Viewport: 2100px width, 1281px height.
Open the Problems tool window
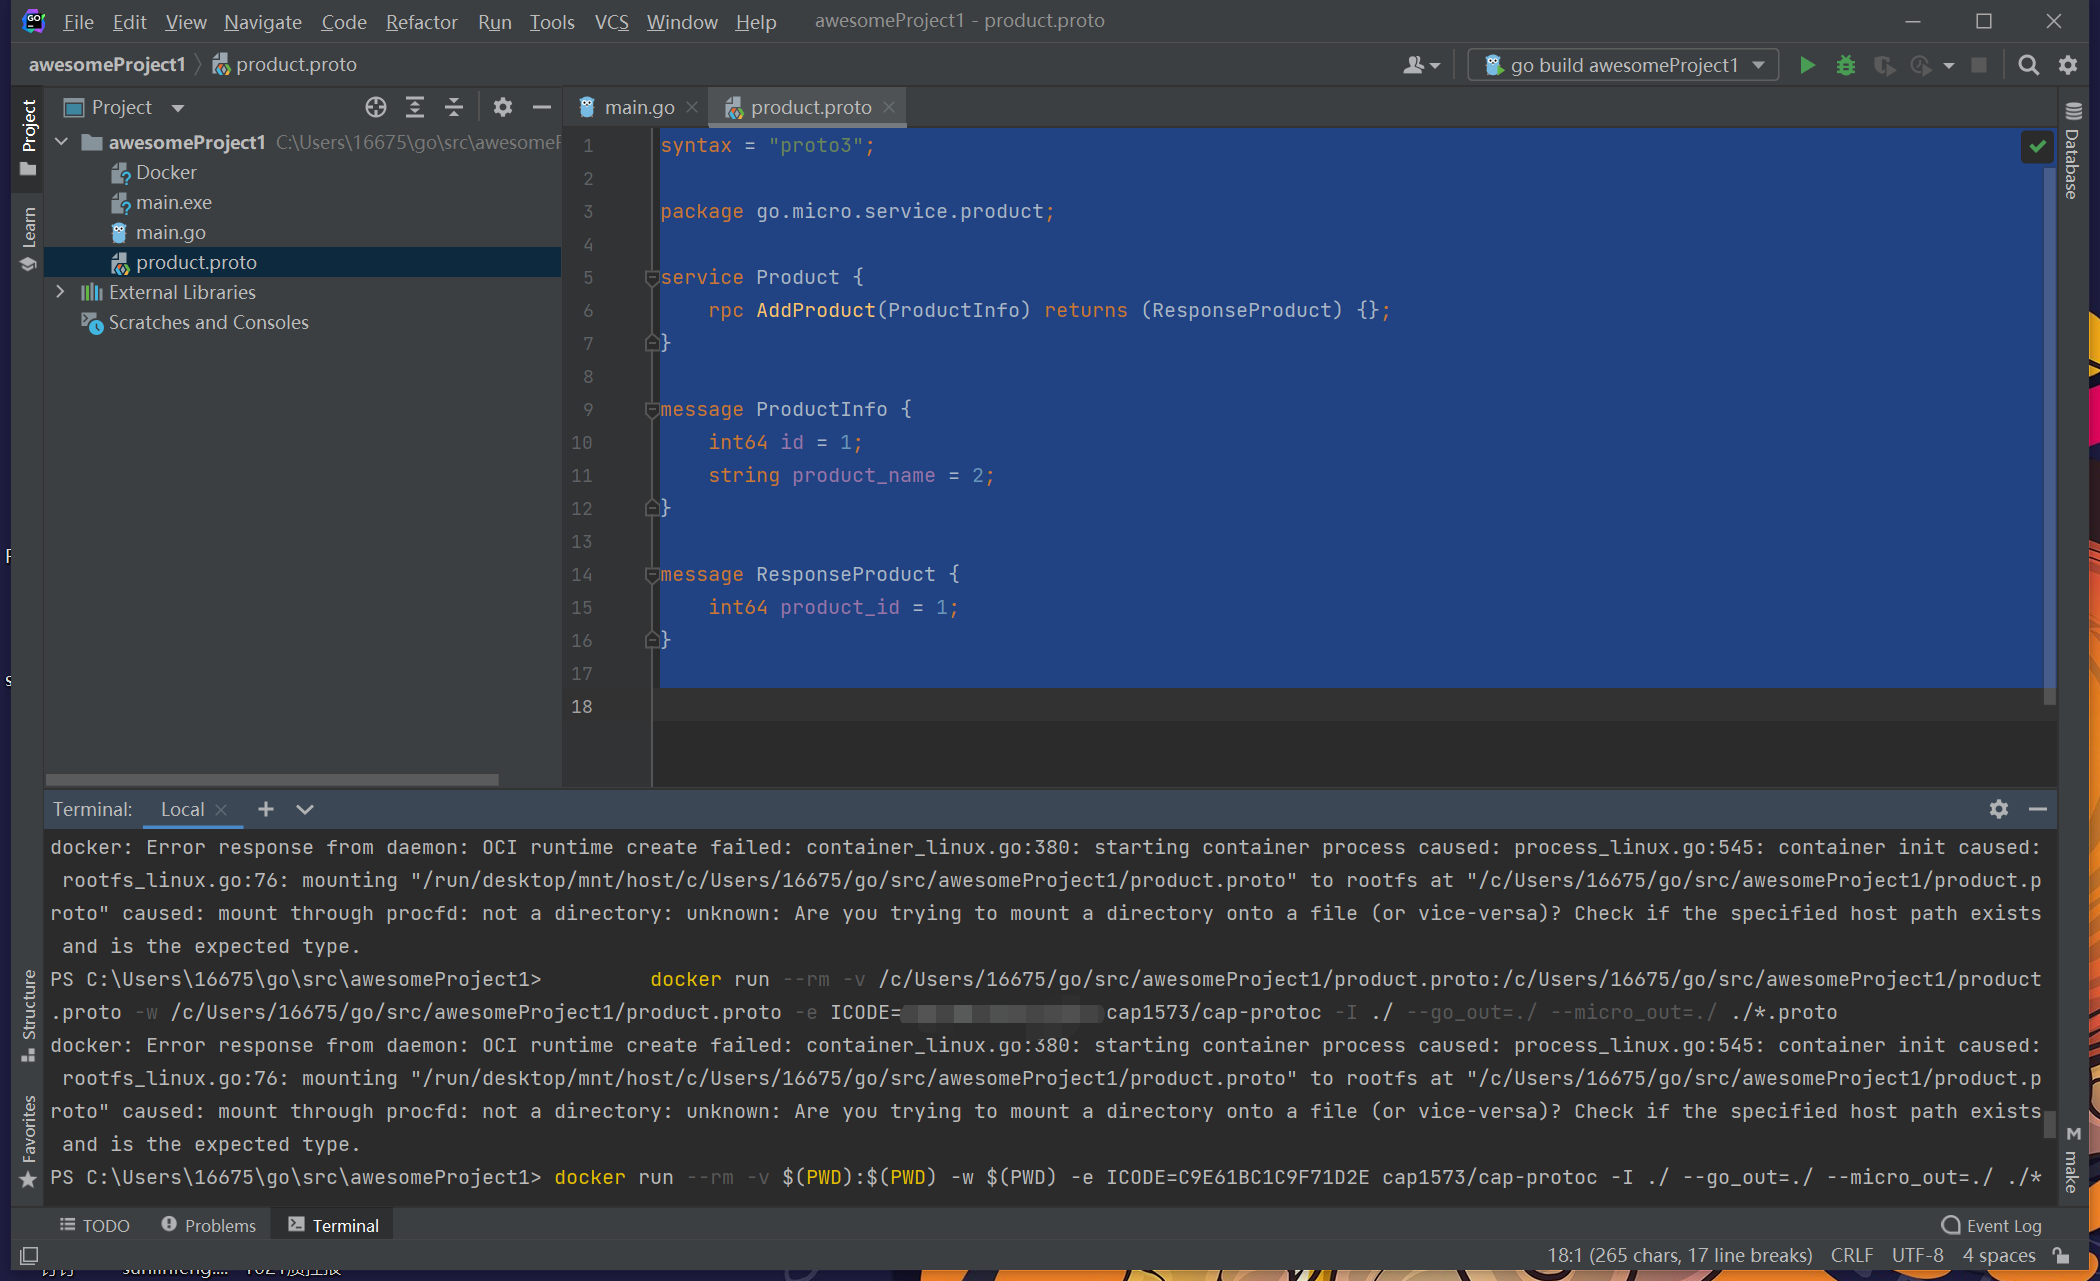(x=209, y=1225)
